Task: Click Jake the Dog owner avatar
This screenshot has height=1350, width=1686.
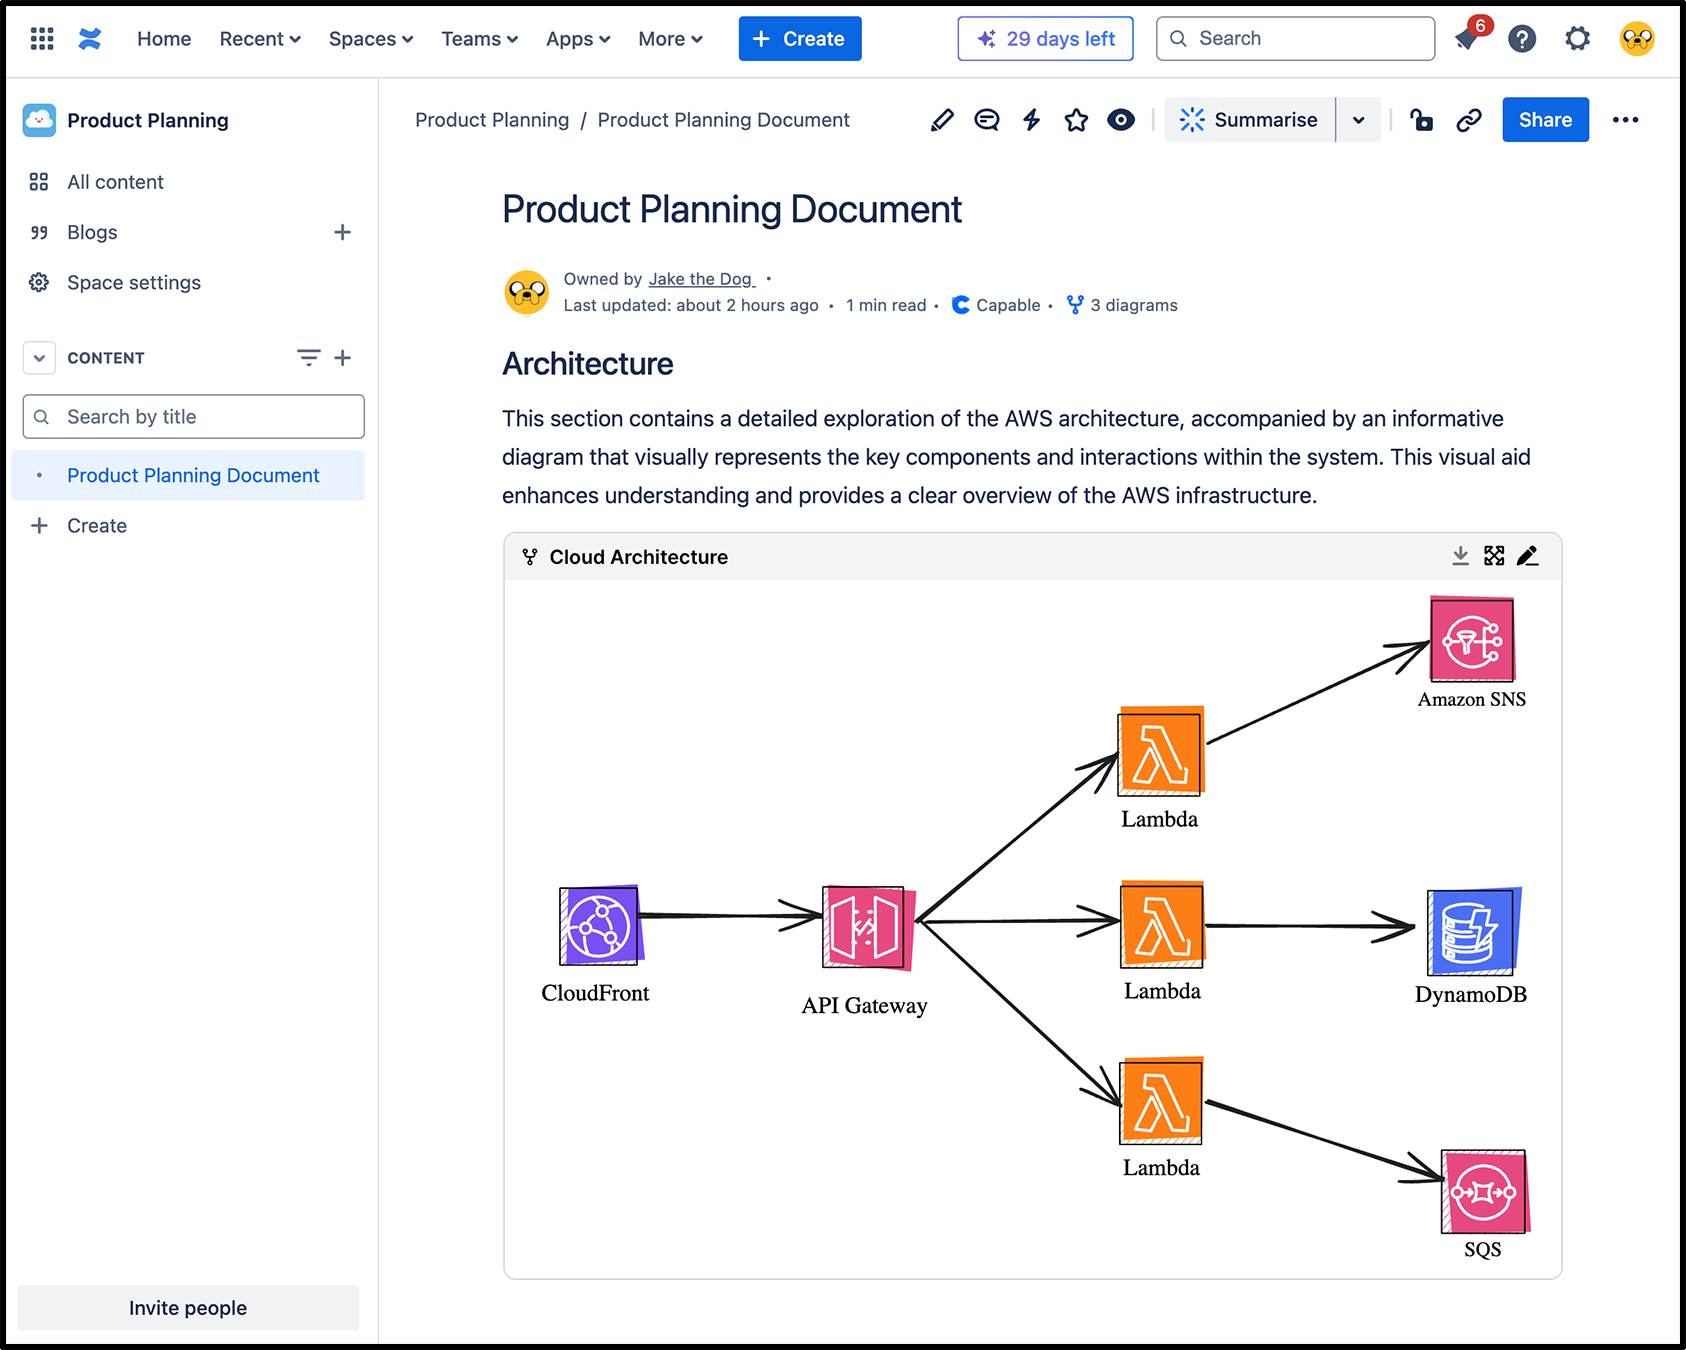Action: [x=527, y=293]
